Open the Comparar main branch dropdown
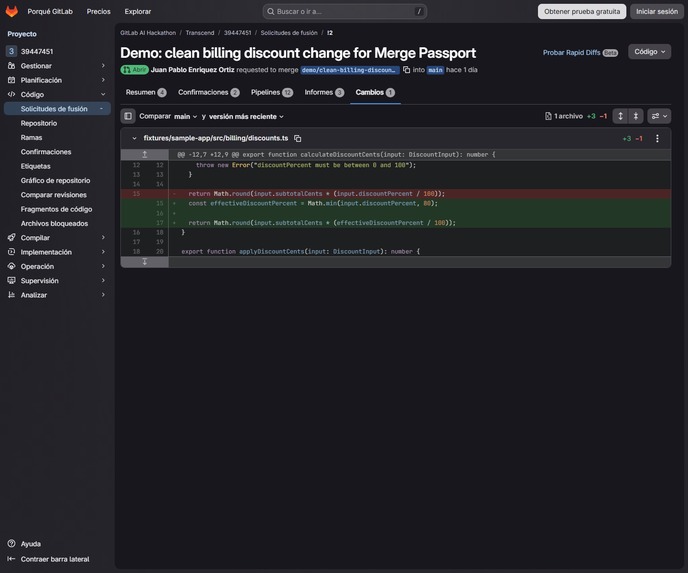 point(186,117)
